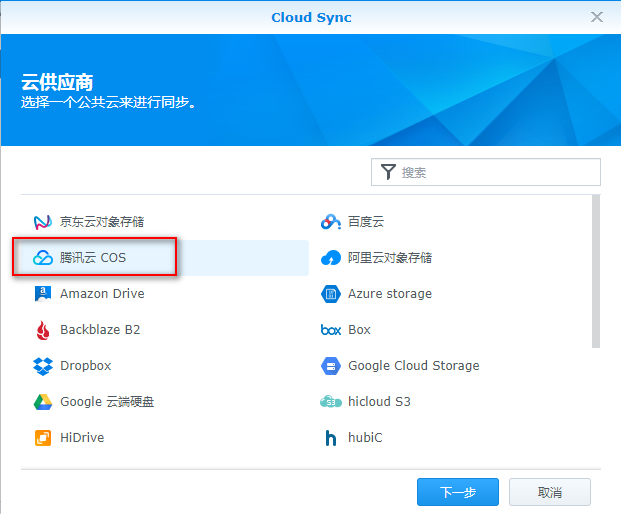Click the 取消 cancel button
621x514 pixels.
coord(549,492)
